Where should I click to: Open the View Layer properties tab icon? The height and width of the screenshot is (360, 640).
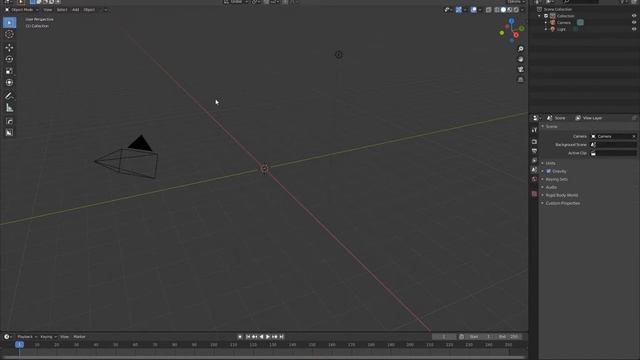(x=534, y=160)
